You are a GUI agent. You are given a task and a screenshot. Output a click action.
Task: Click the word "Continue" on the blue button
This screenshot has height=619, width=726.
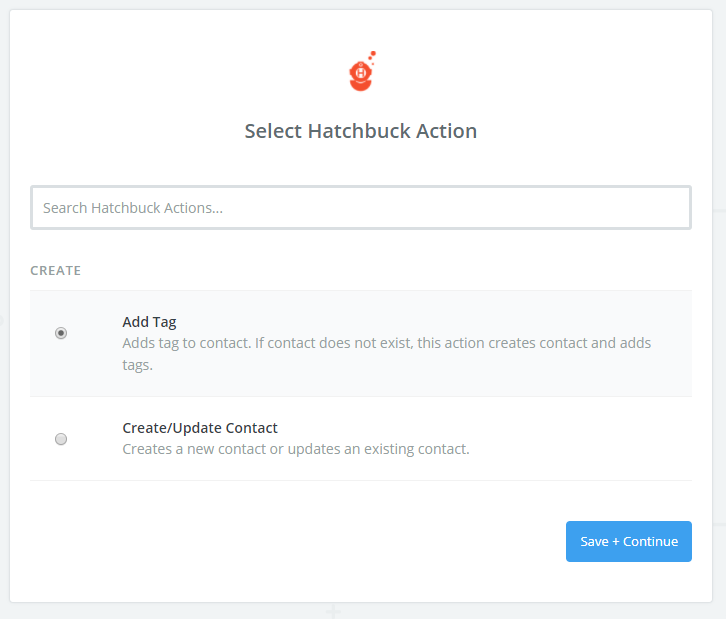(x=651, y=541)
